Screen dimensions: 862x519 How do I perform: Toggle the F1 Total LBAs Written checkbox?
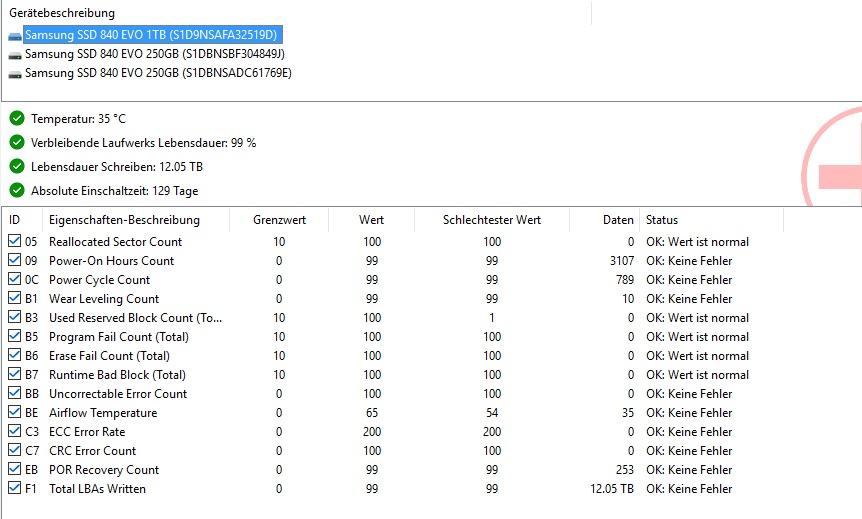pyautogui.click(x=15, y=488)
